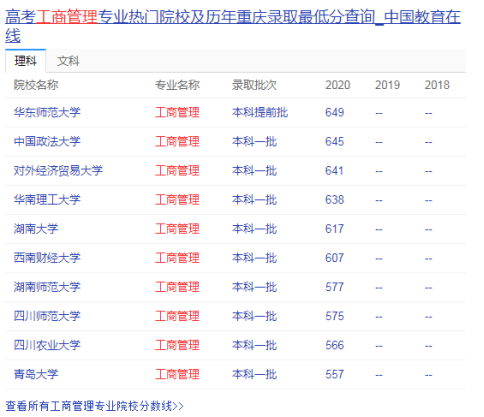The height and width of the screenshot is (417, 484).
Task: Open 四川农业大学 school link
Action: 47,345
